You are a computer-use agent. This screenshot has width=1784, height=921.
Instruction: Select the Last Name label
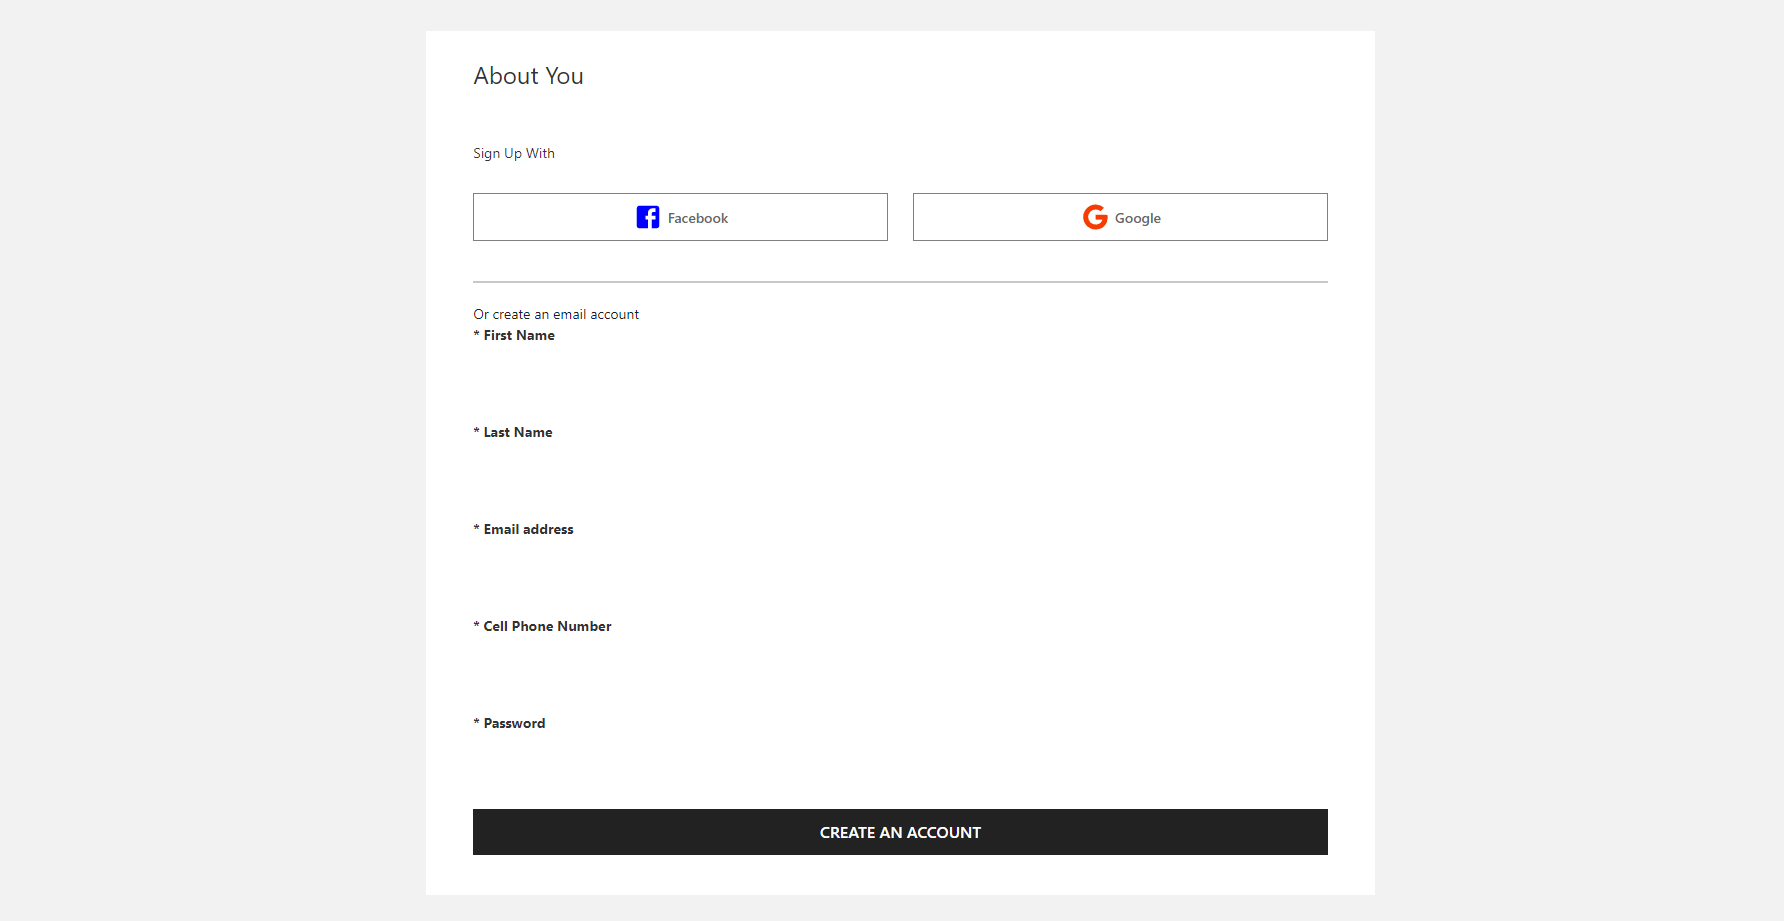coord(513,432)
